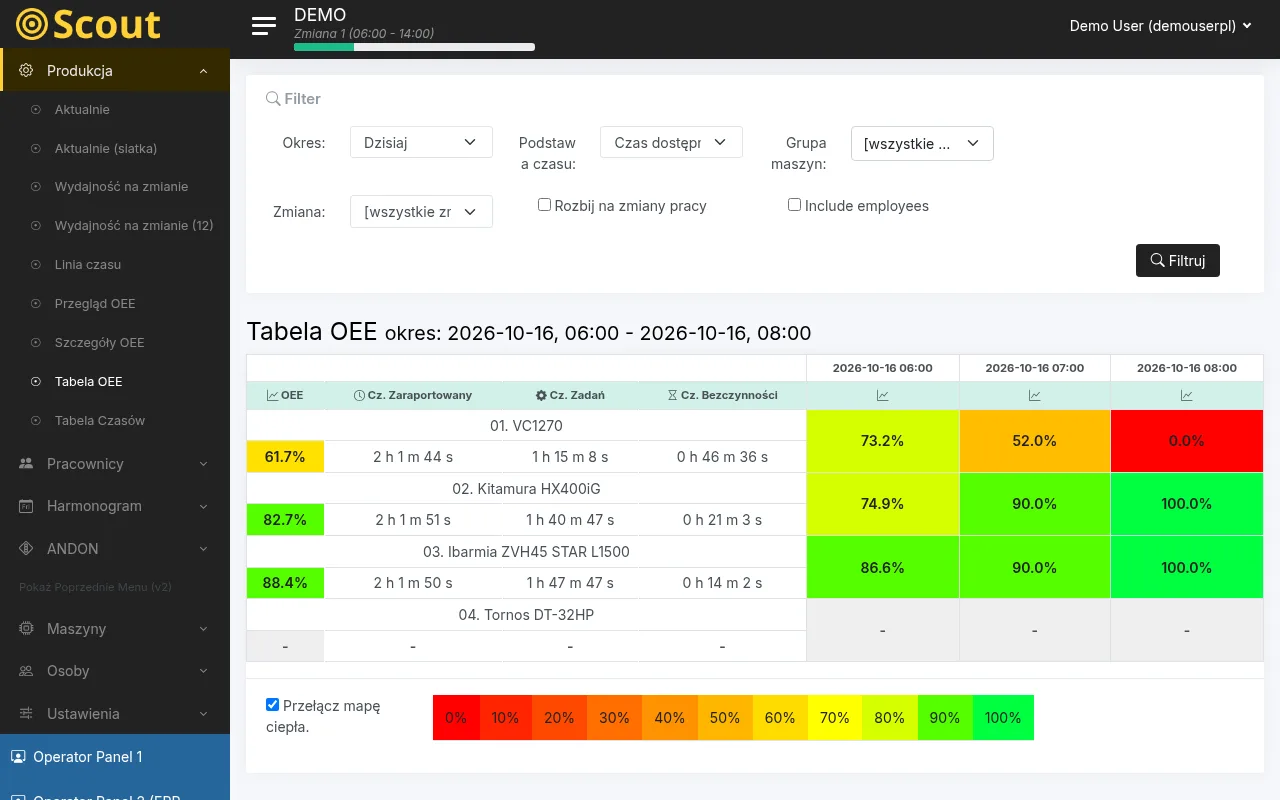The image size is (1280, 800).
Task: Click the Osoby people icon
Action: pos(26,671)
